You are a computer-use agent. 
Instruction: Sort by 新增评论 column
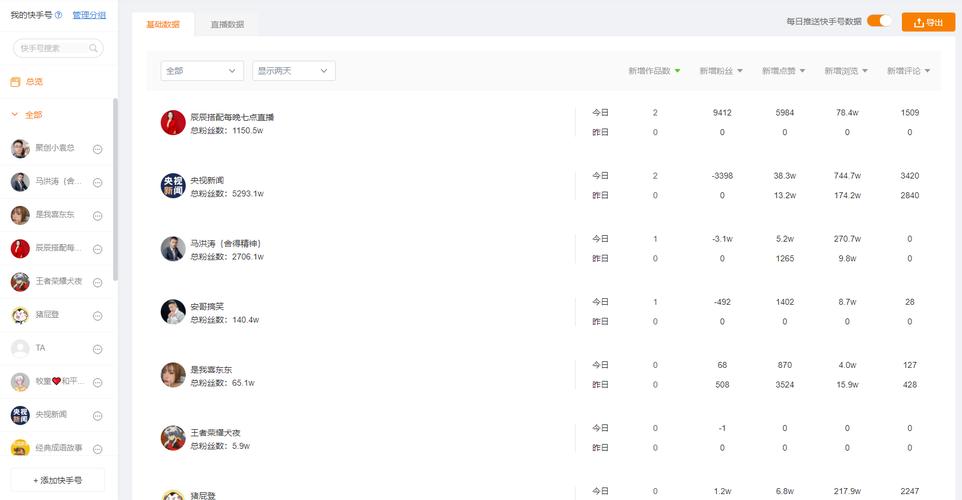click(x=909, y=71)
